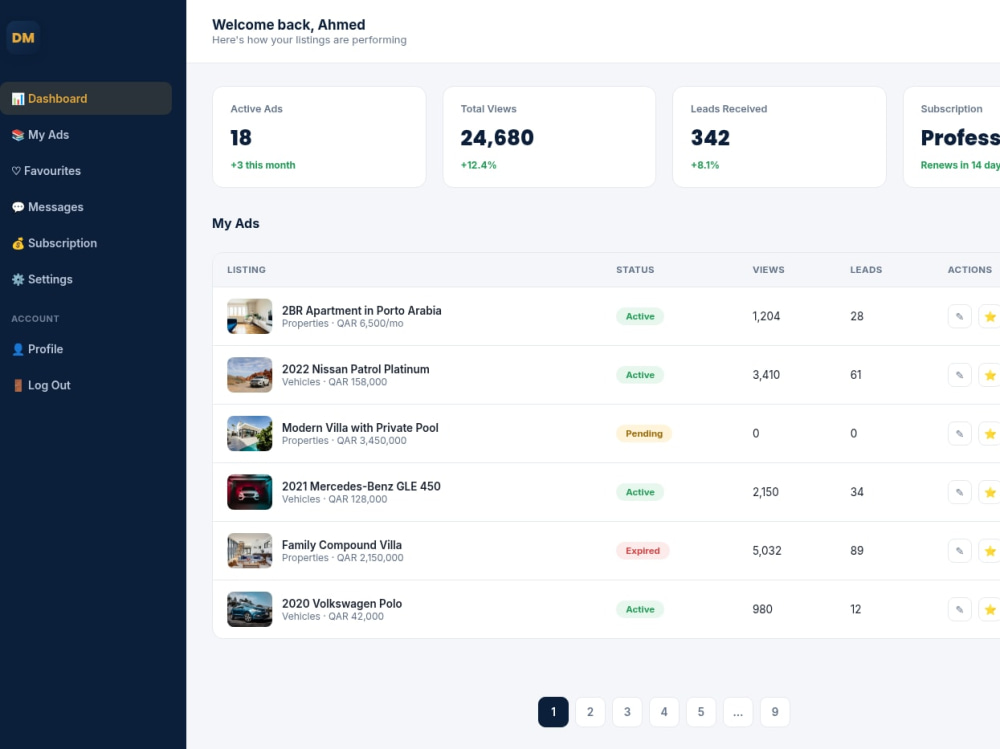Open the Dashboard sidebar item
This screenshot has height=749, width=1000.
[x=85, y=98]
